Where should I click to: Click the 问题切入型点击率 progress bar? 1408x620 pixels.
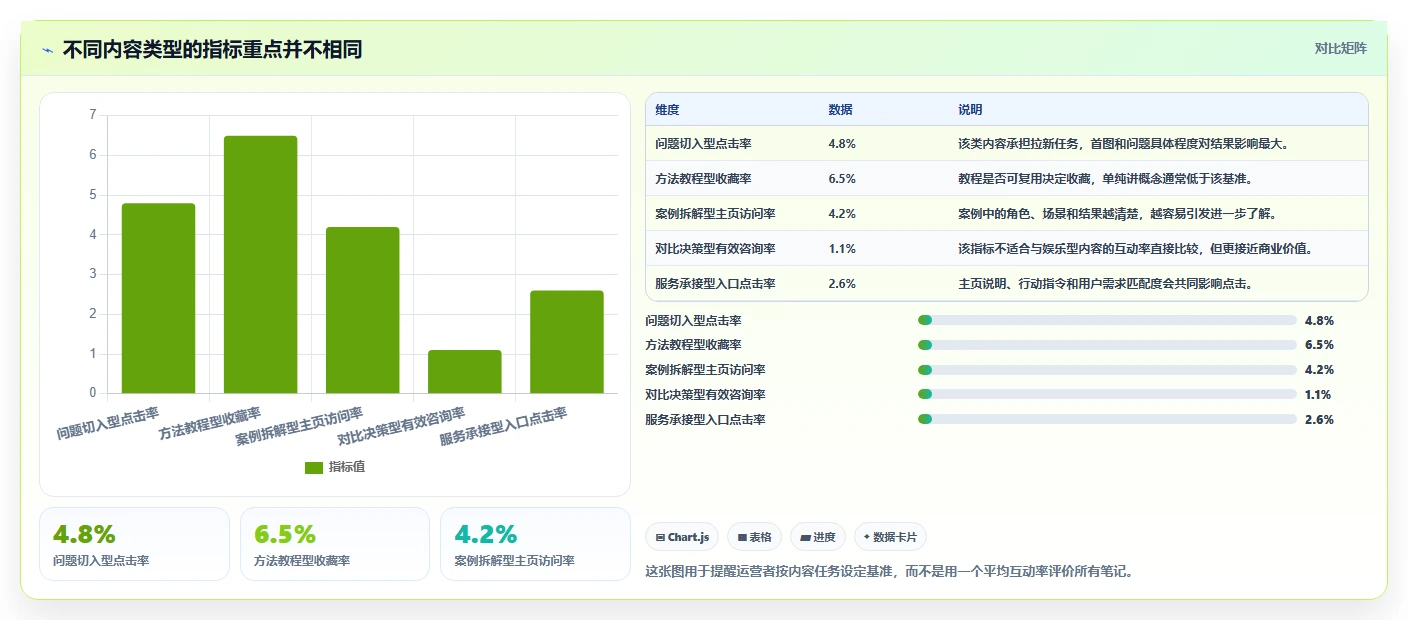click(1107, 321)
